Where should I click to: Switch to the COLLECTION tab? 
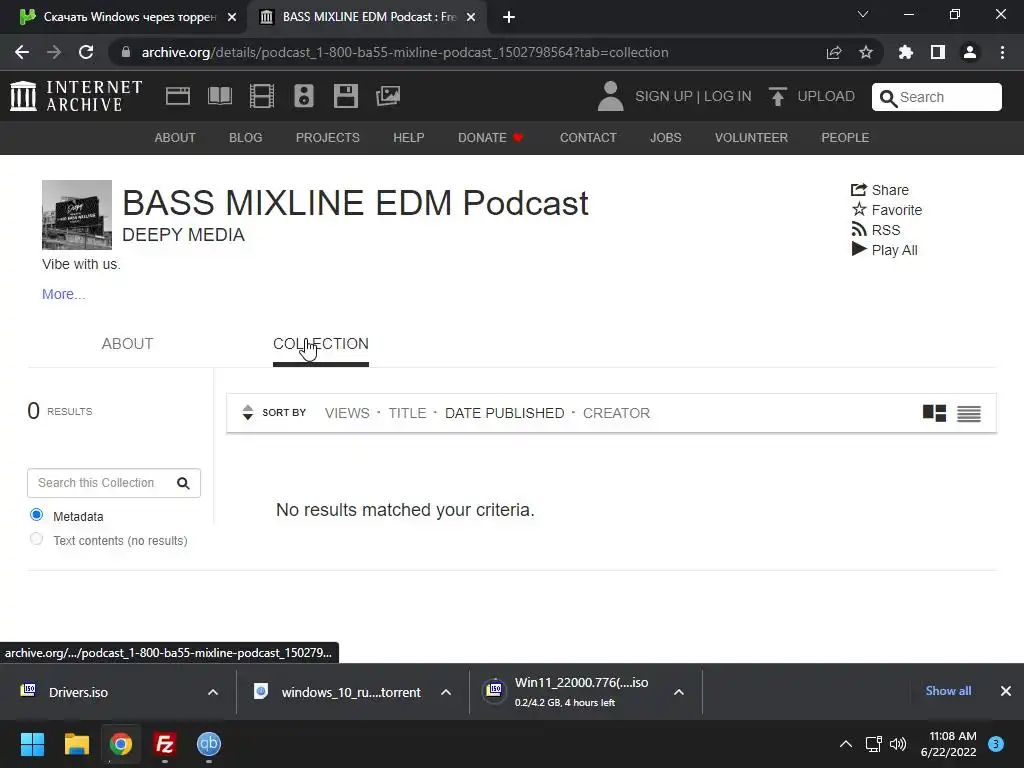pos(321,344)
